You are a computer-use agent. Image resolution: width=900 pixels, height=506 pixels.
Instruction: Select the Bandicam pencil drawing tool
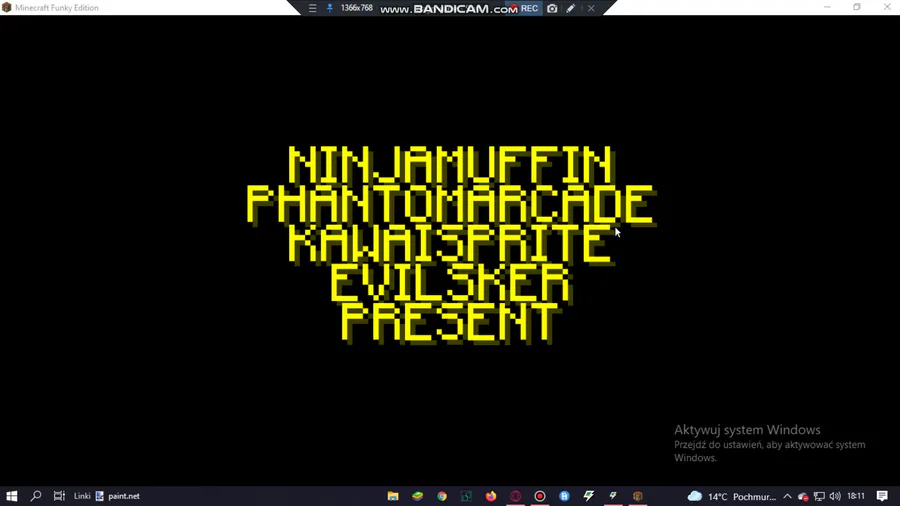[571, 8]
